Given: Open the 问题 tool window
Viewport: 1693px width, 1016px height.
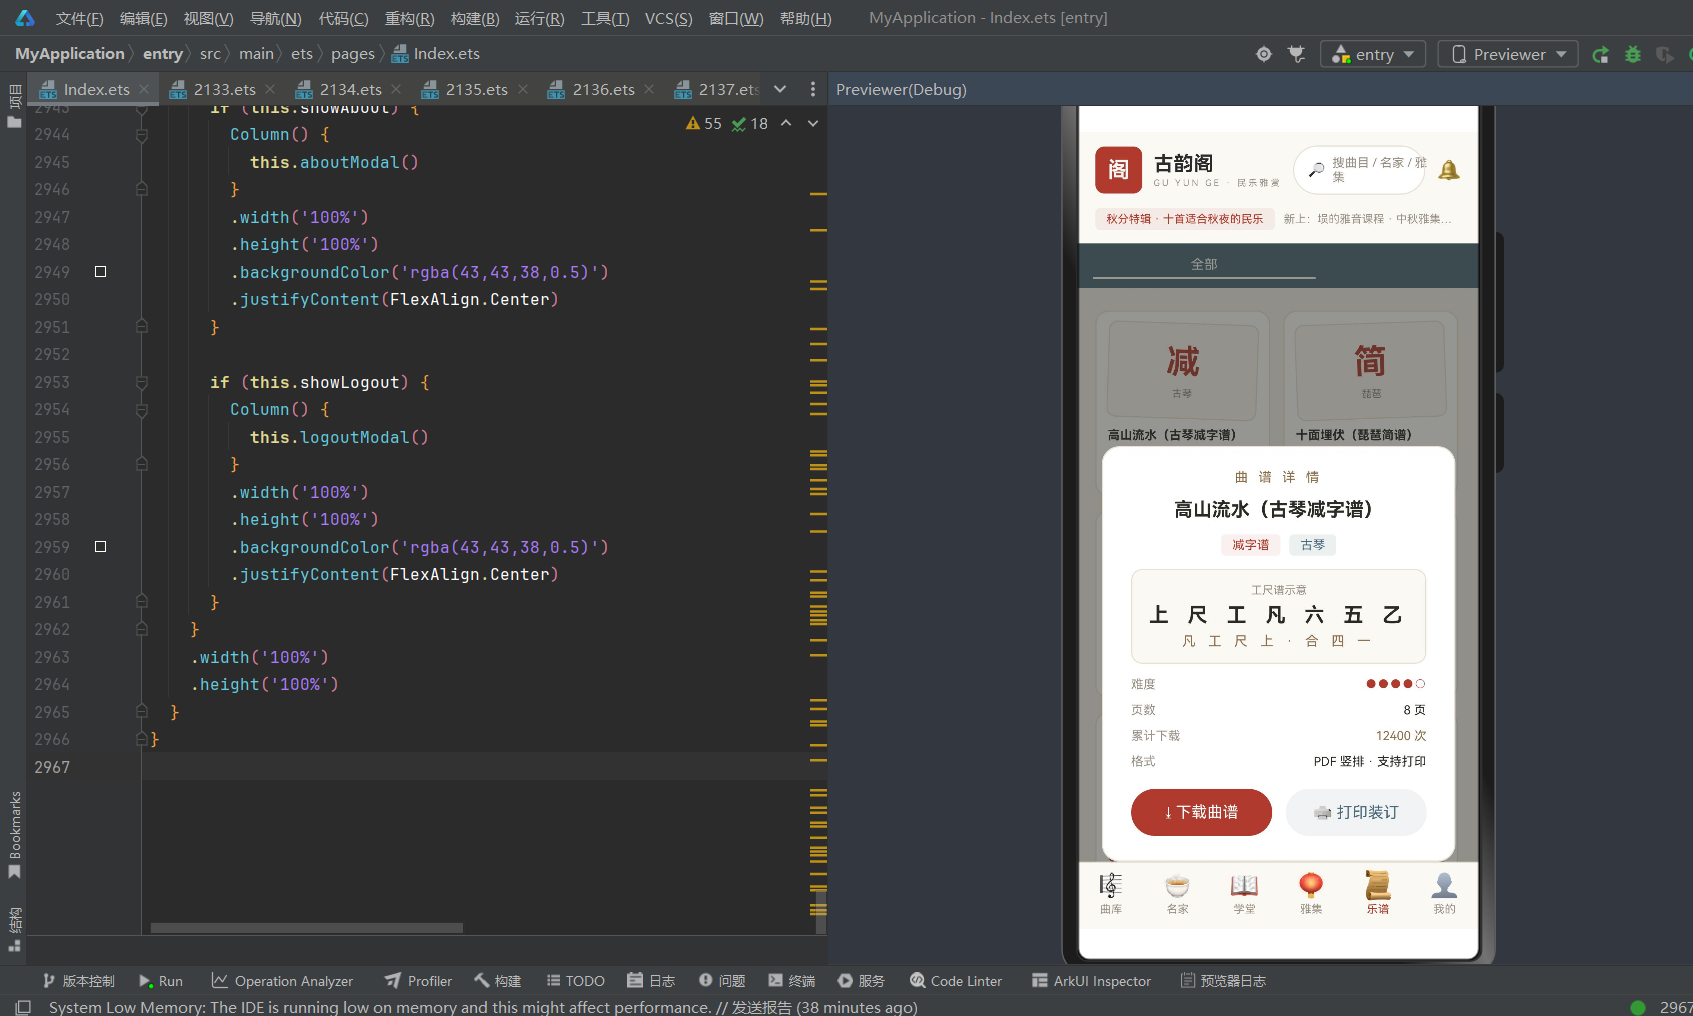Looking at the screenshot, I should pyautogui.click(x=722, y=981).
